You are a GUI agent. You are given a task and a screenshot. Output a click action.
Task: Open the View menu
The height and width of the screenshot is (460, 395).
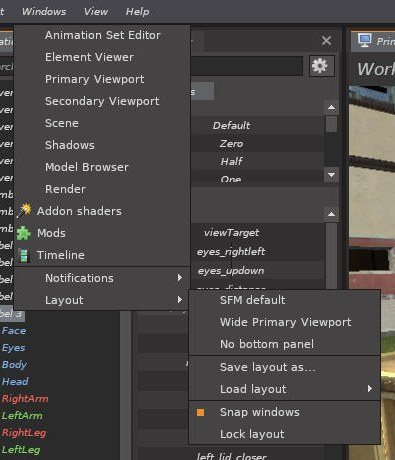[96, 12]
